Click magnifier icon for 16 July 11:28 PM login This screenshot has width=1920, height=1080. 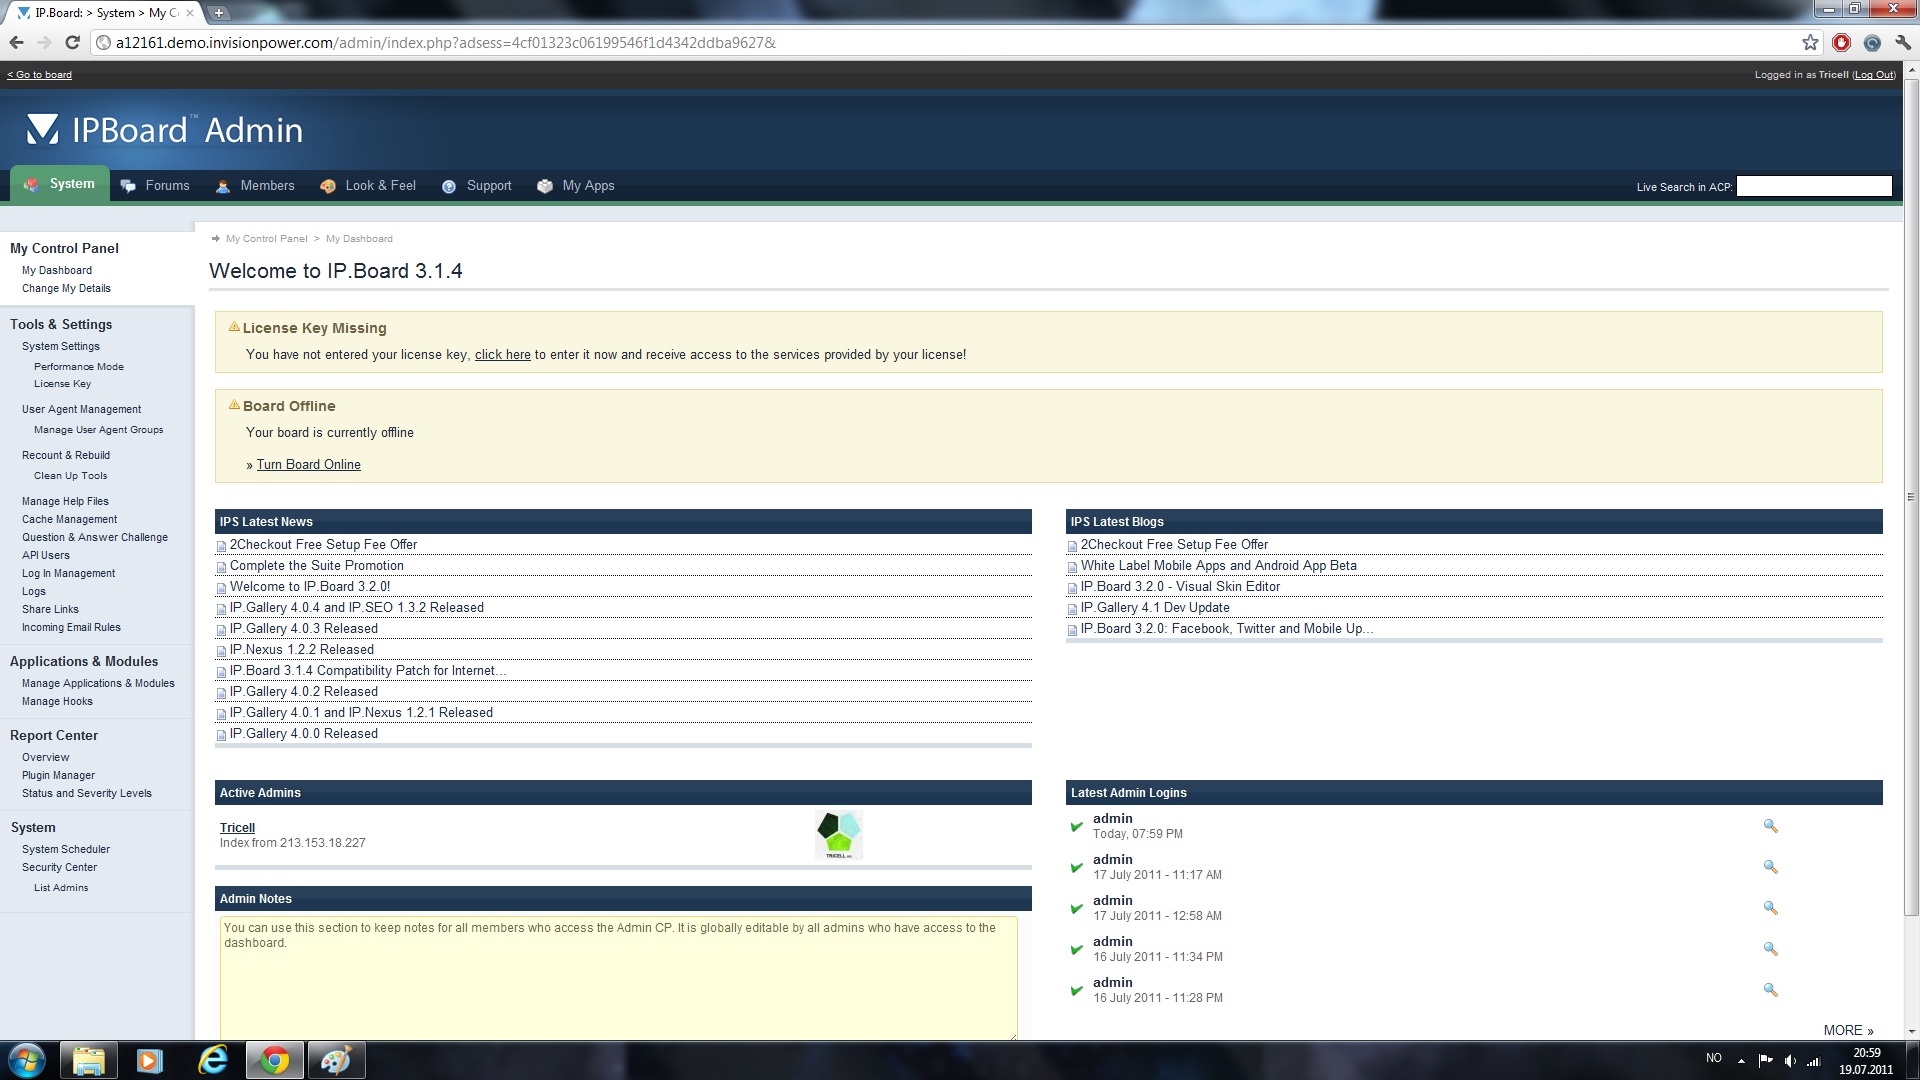1770,990
